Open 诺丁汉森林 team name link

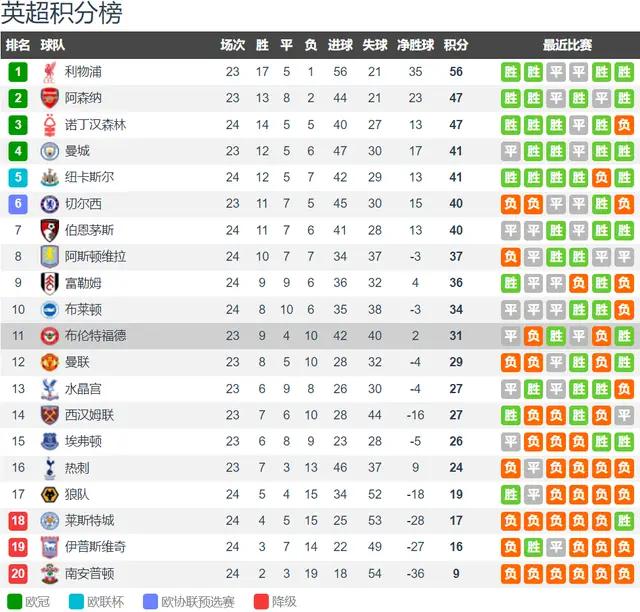pyautogui.click(x=95, y=125)
